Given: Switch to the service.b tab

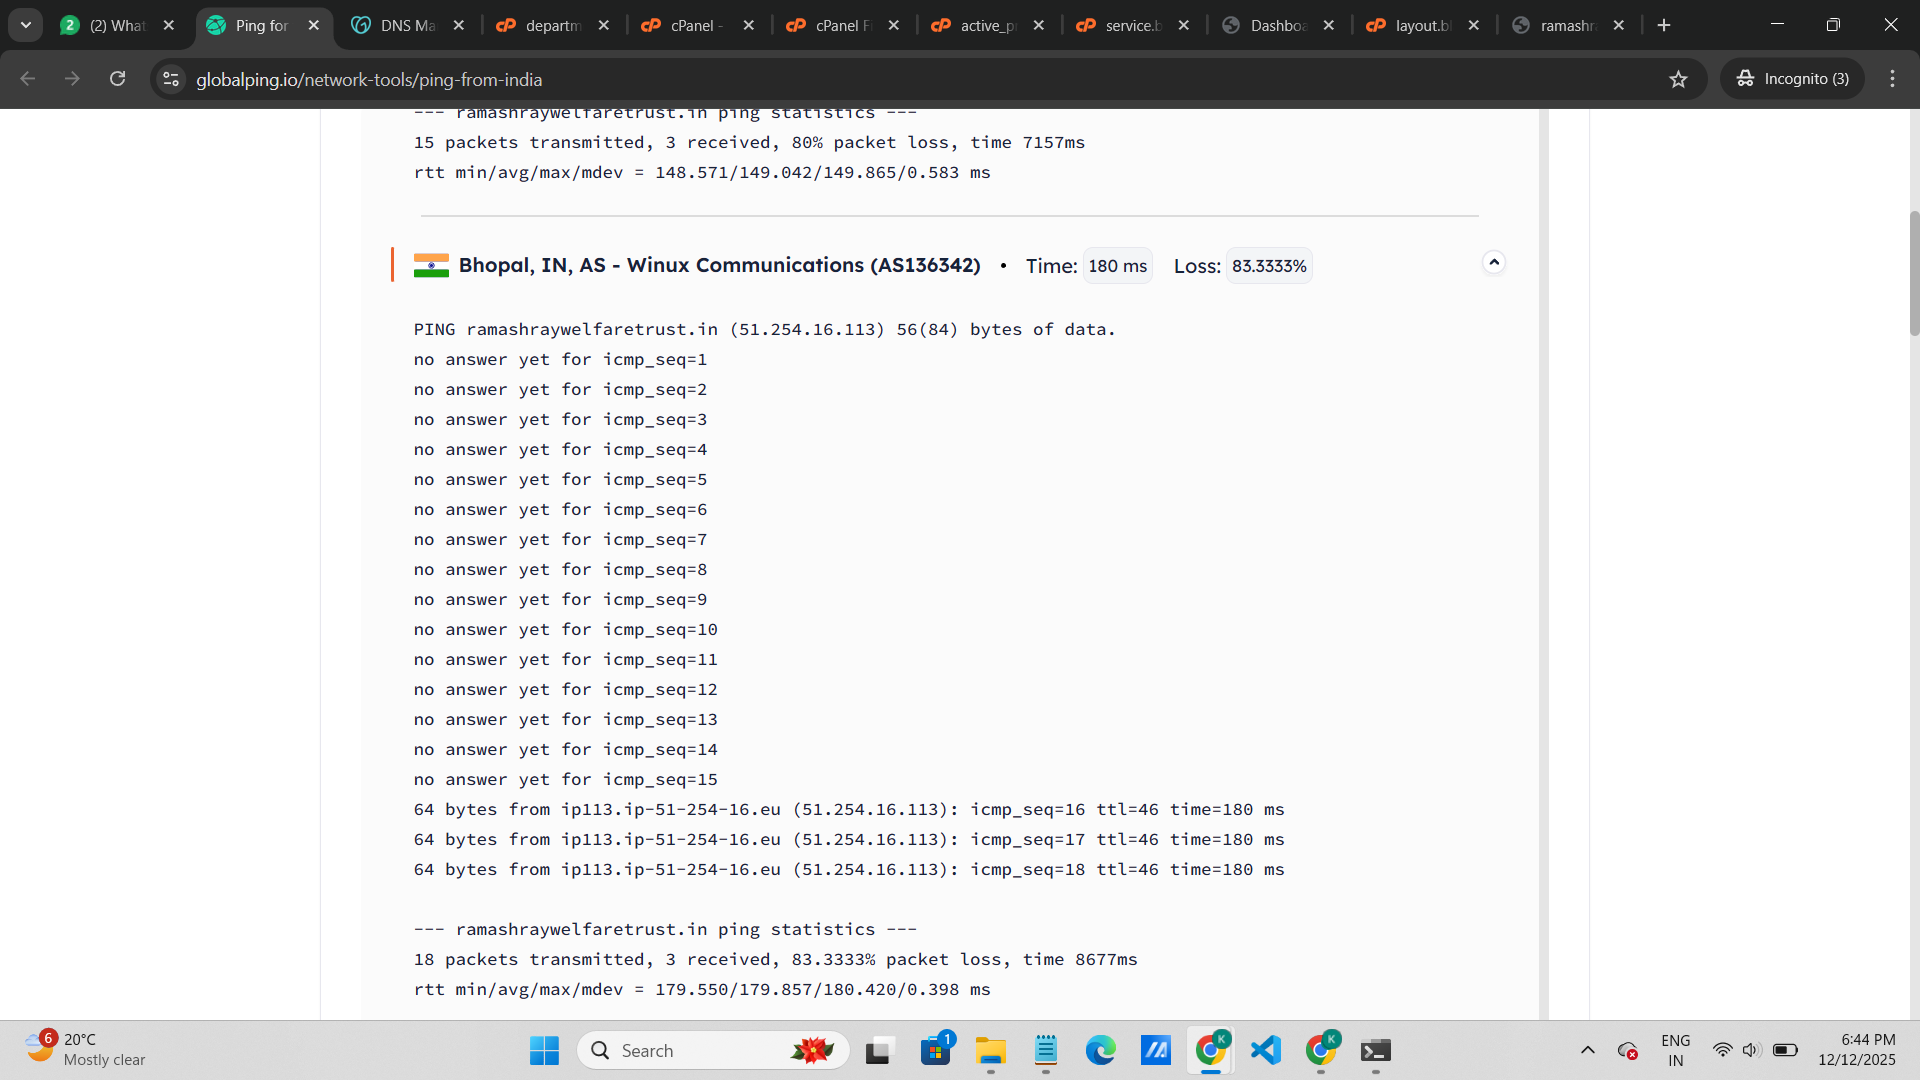Looking at the screenshot, I should [x=1133, y=25].
